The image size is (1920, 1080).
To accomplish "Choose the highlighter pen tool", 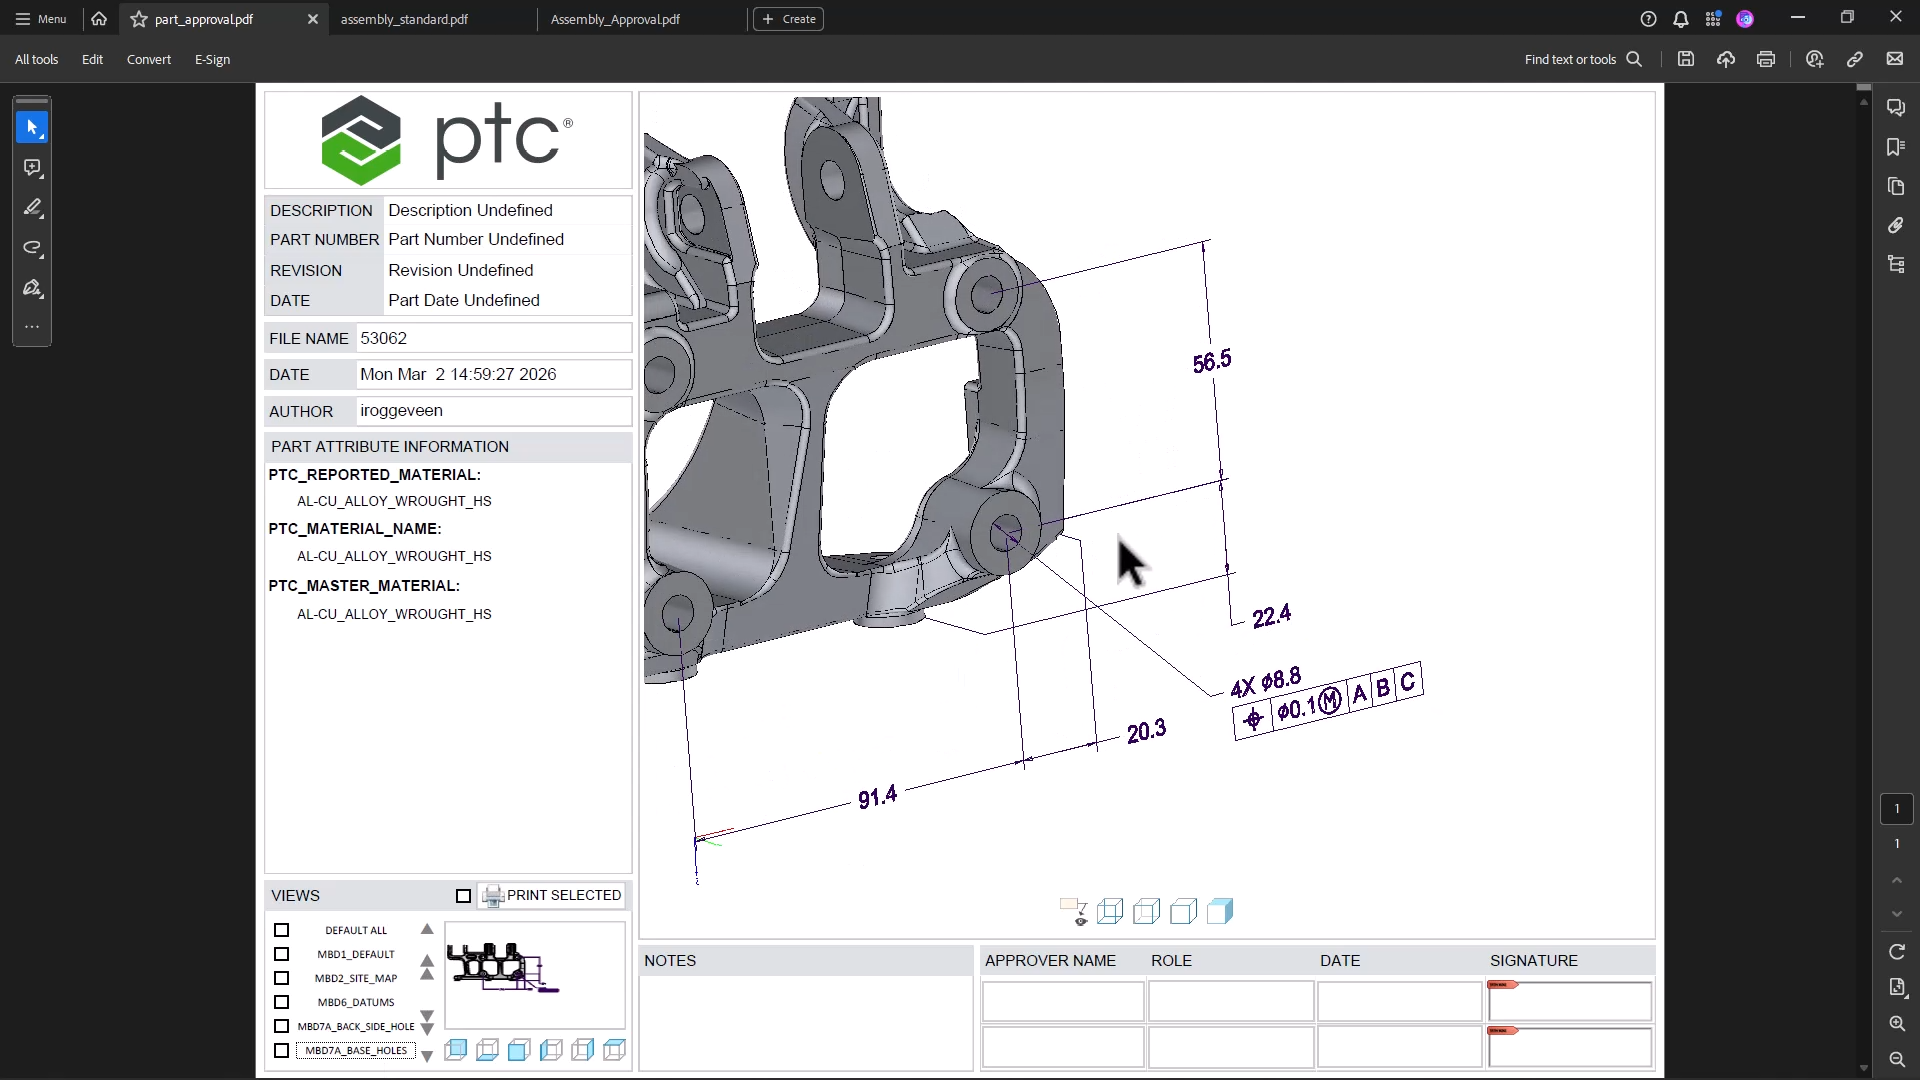I will coord(32,208).
